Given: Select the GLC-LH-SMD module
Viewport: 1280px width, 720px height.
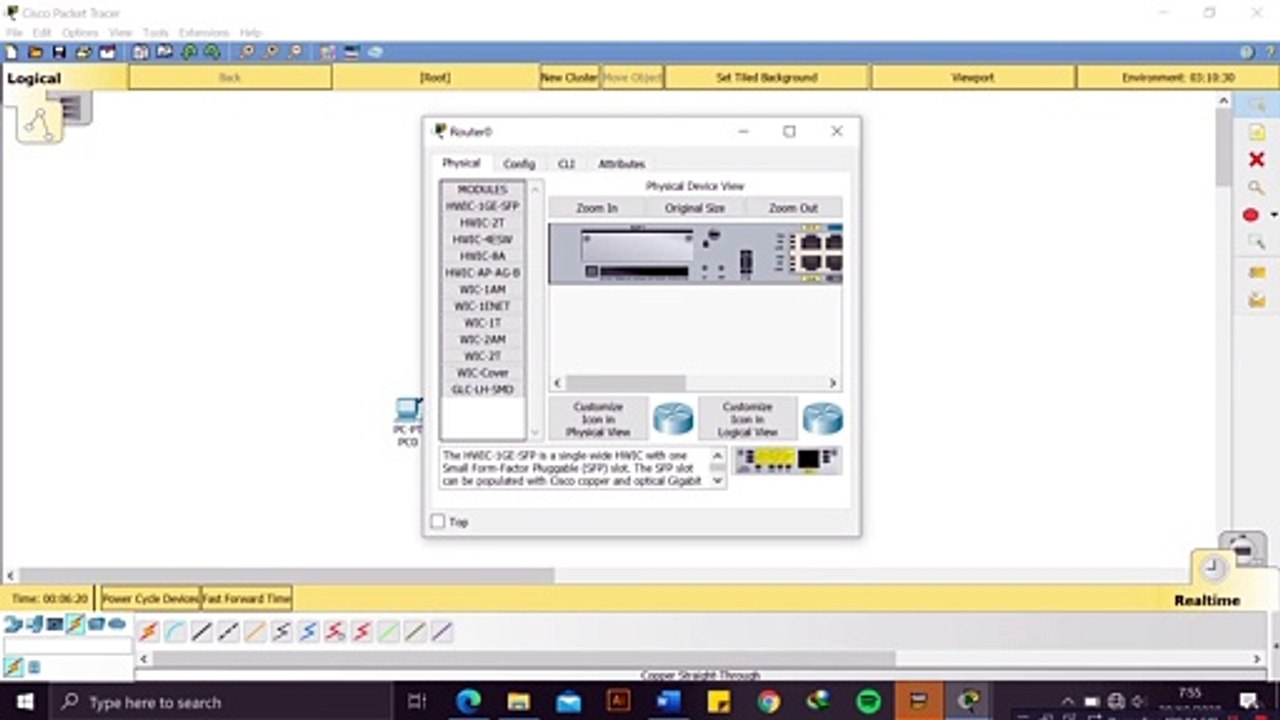Looking at the screenshot, I should [x=483, y=389].
